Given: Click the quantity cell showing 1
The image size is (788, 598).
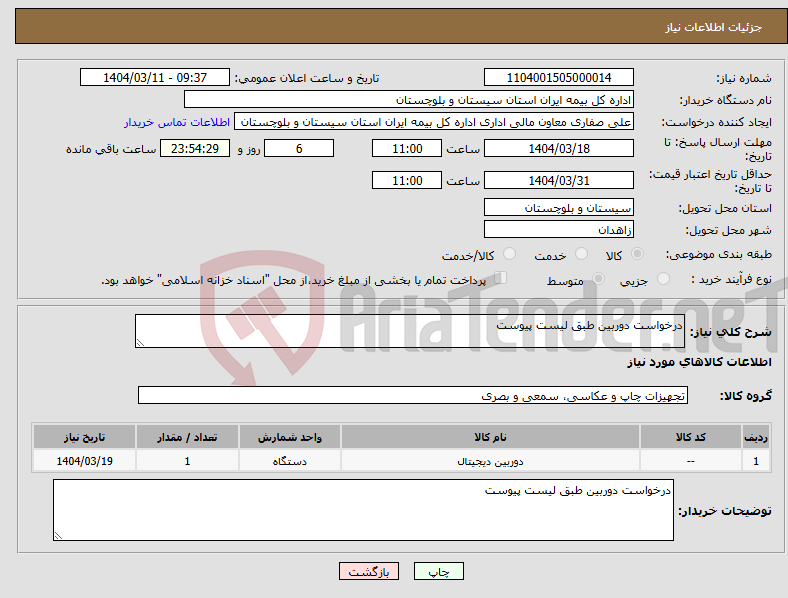Looking at the screenshot, I should point(187,461).
